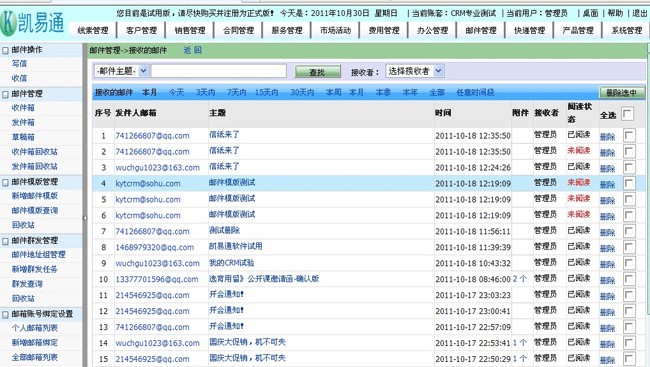The height and width of the screenshot is (367, 650).
Task: Switch to the 7天内 time filter
Action: pos(236,92)
